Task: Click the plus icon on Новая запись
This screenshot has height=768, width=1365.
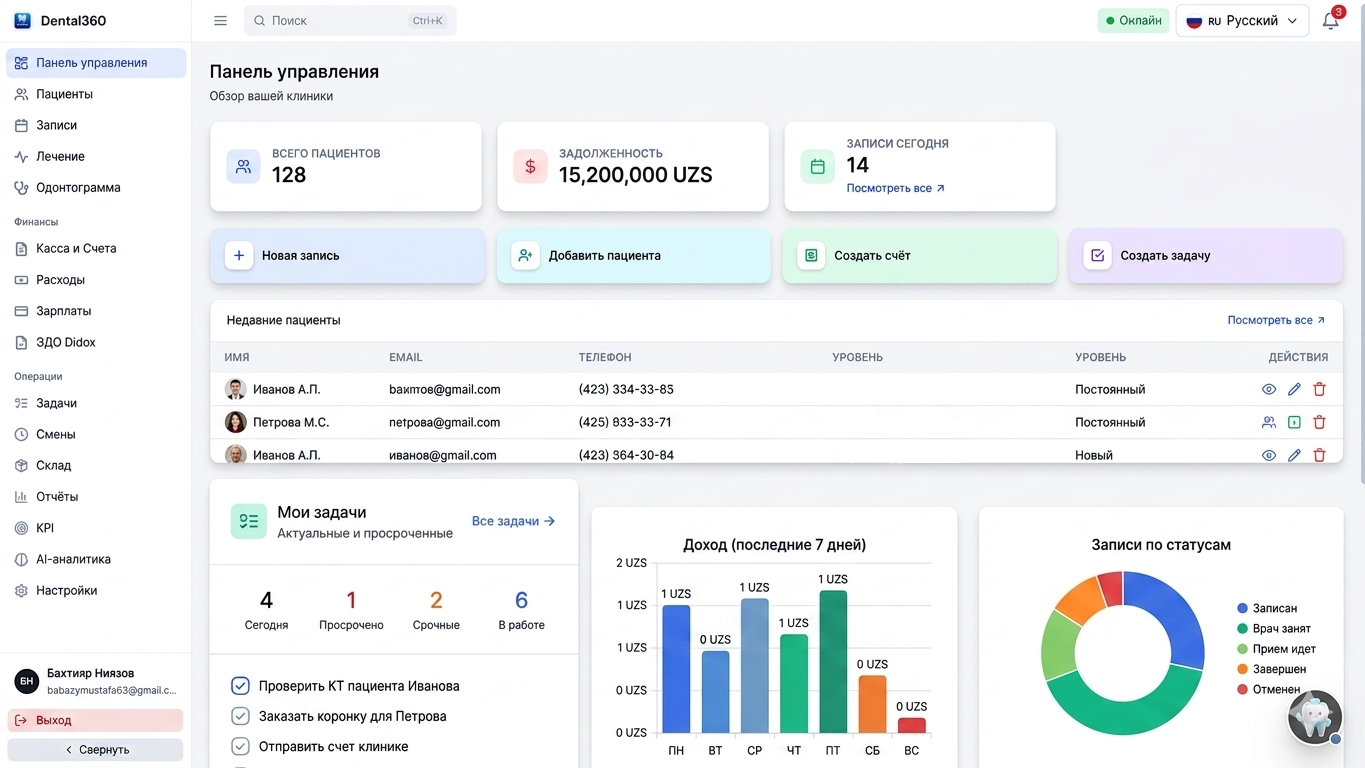Action: click(x=239, y=256)
